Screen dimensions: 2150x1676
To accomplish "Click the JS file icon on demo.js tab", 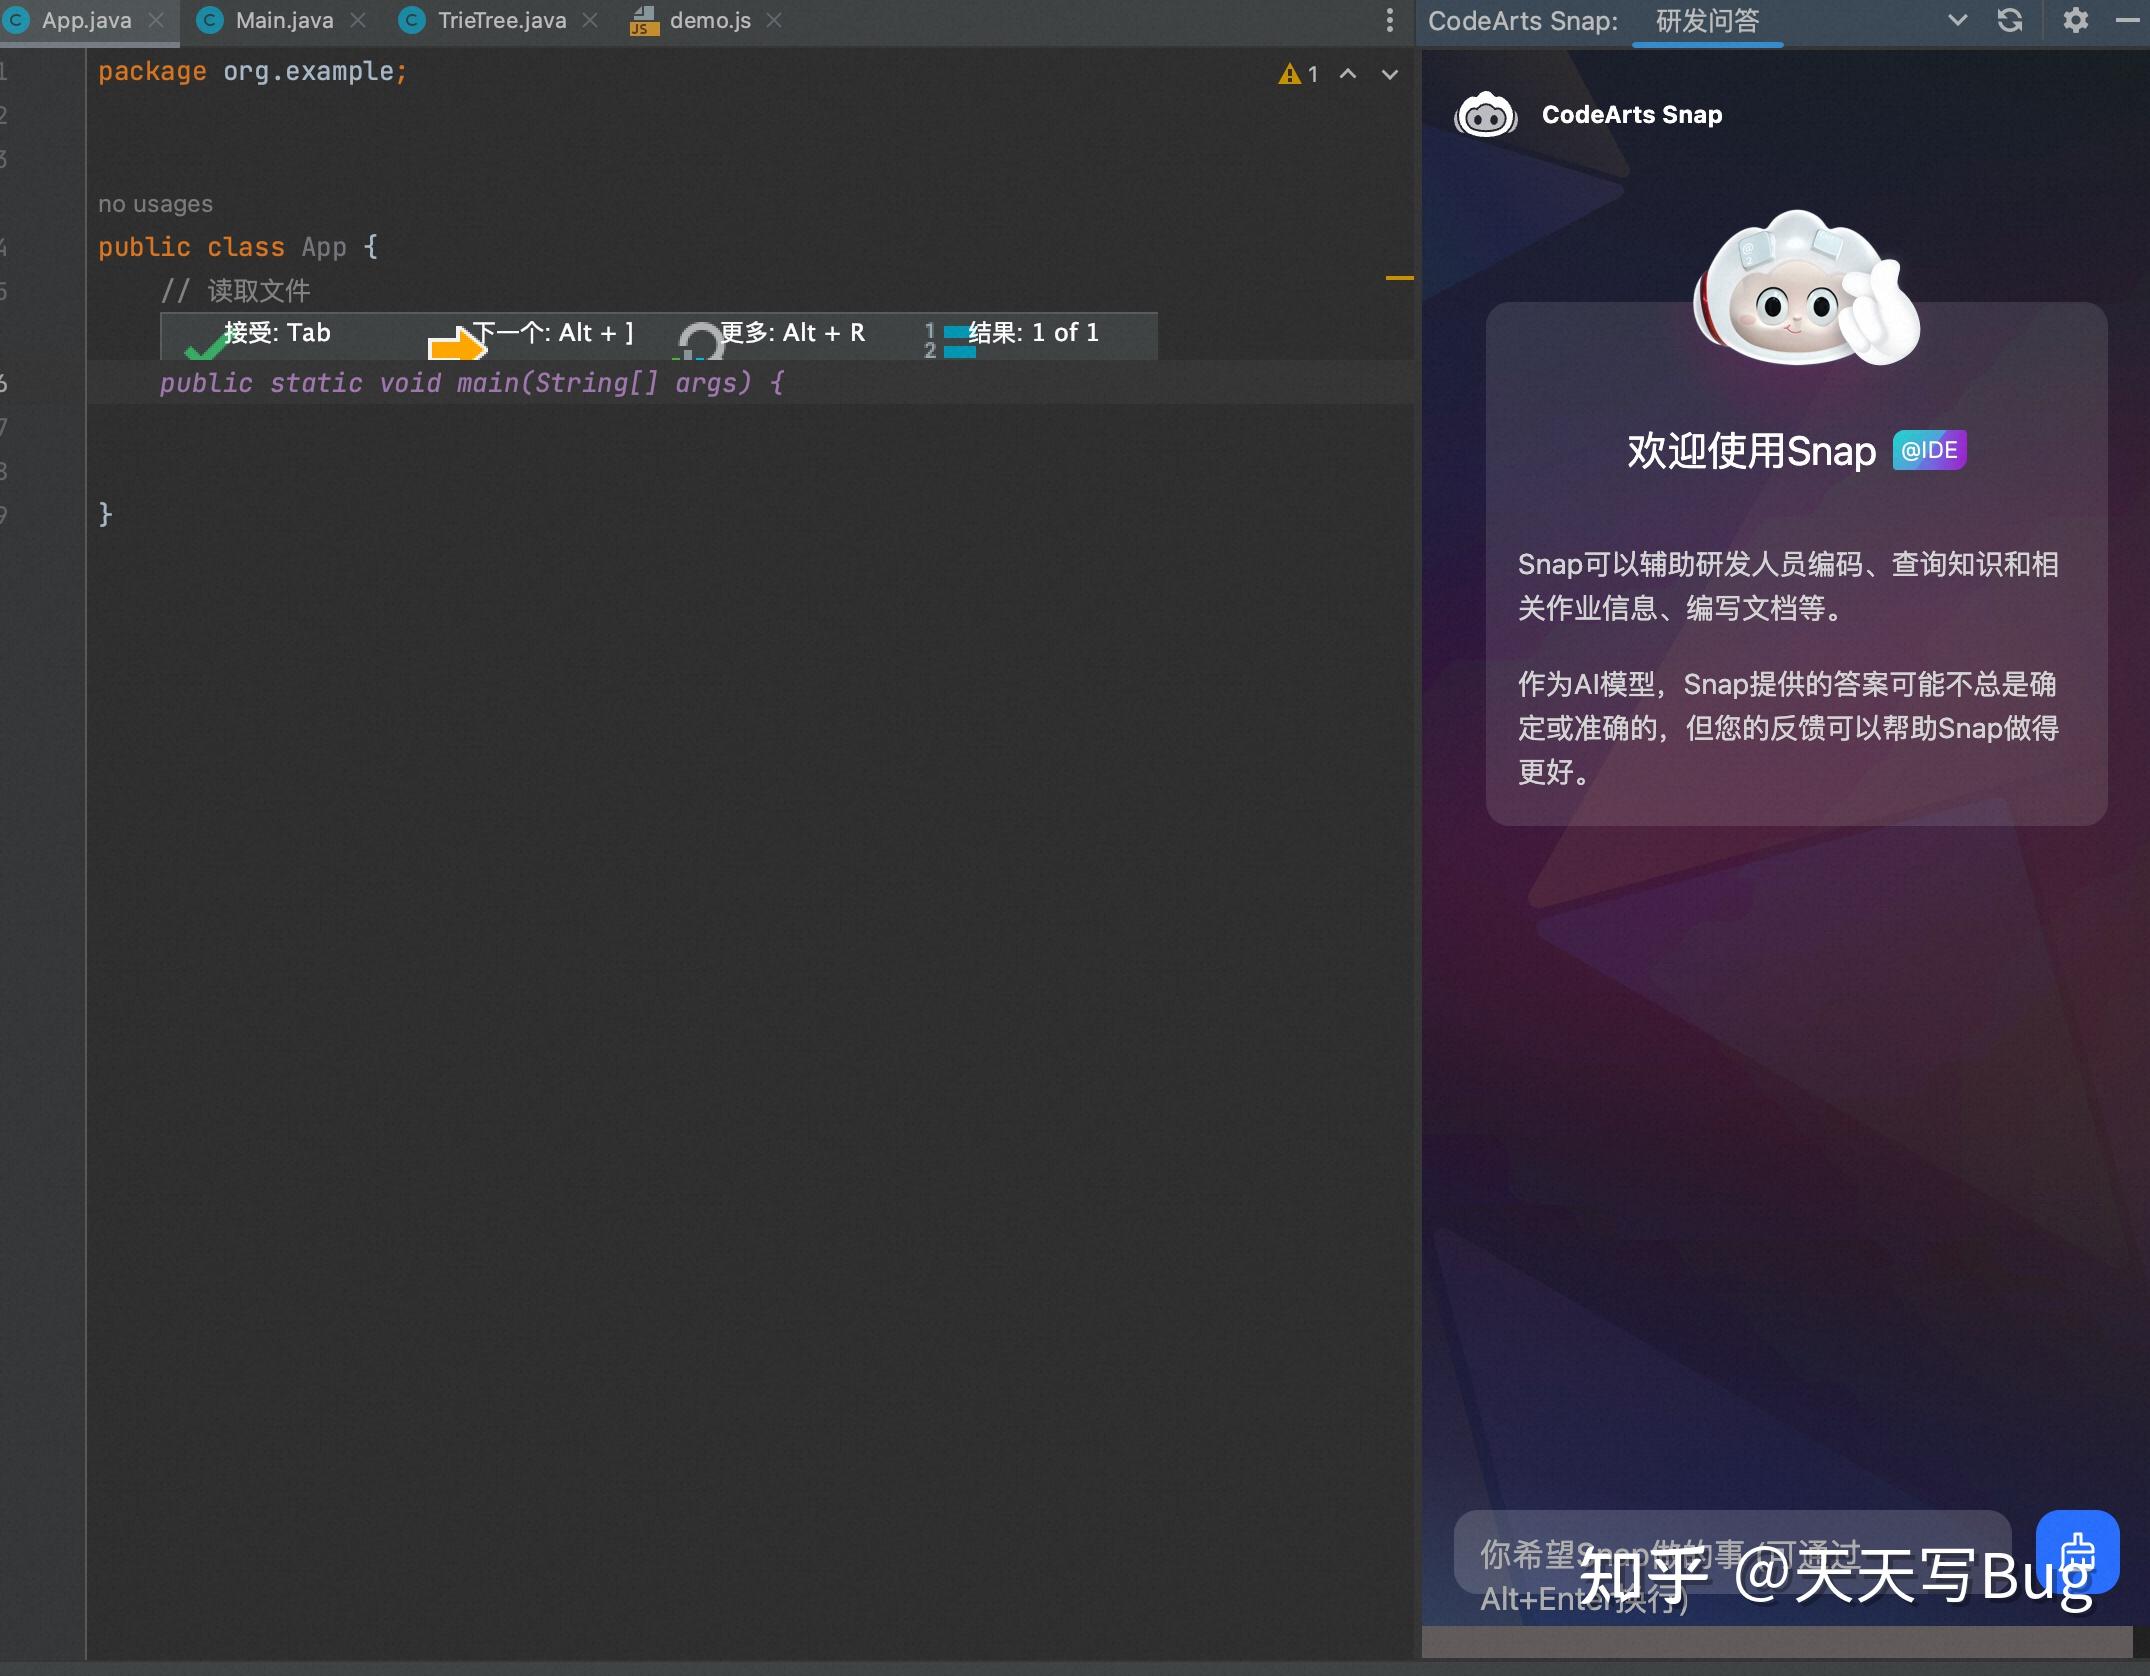I will pos(643,20).
